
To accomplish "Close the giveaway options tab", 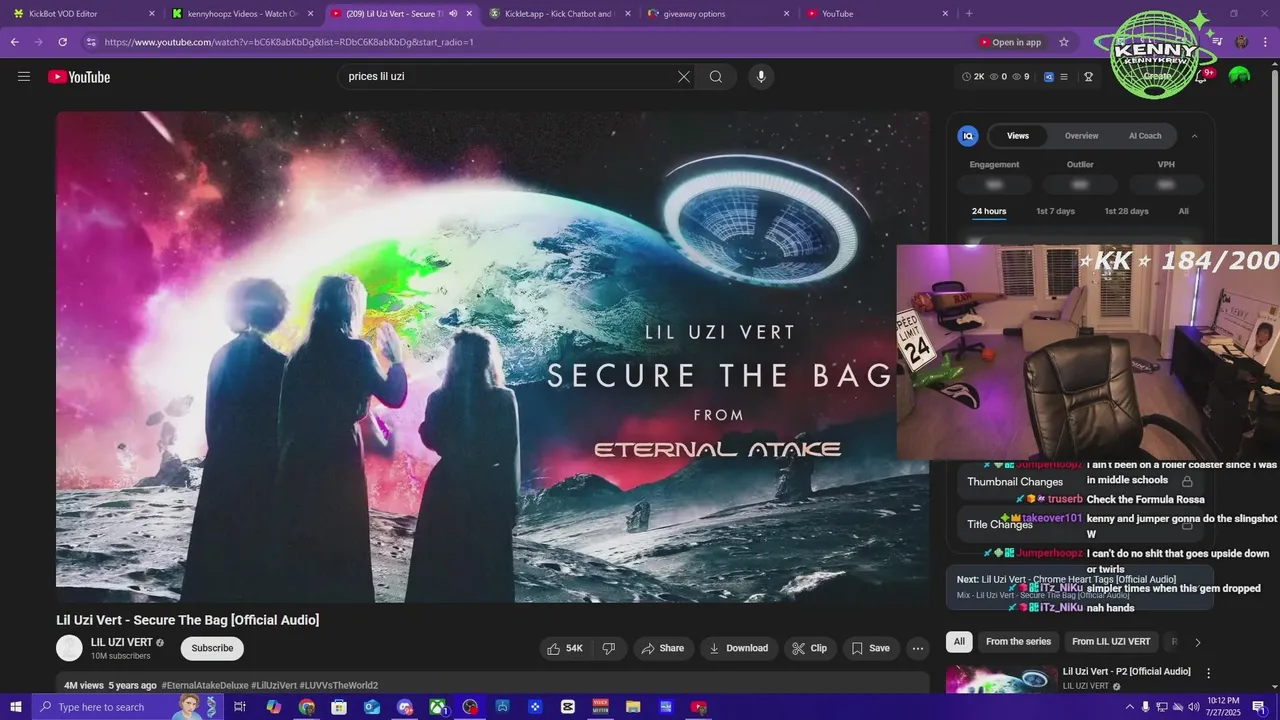I will pos(786,13).
